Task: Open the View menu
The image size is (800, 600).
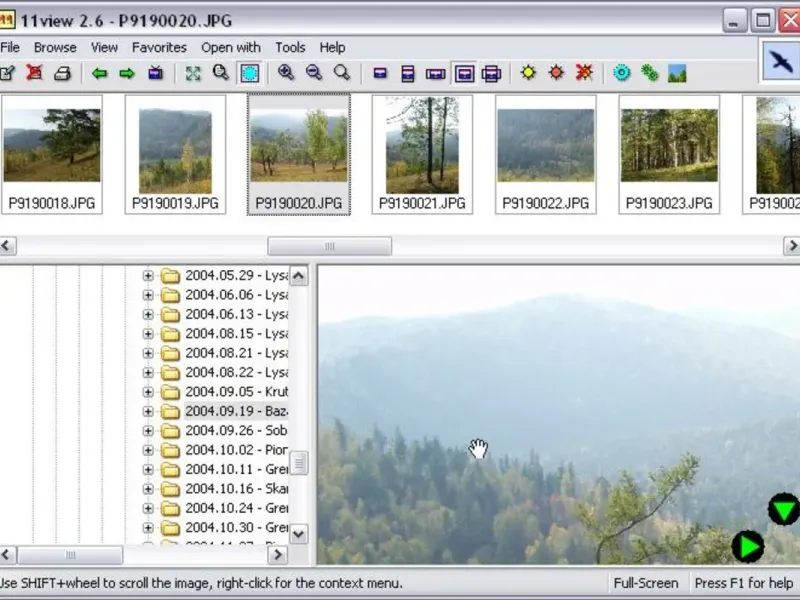Action: (x=104, y=47)
